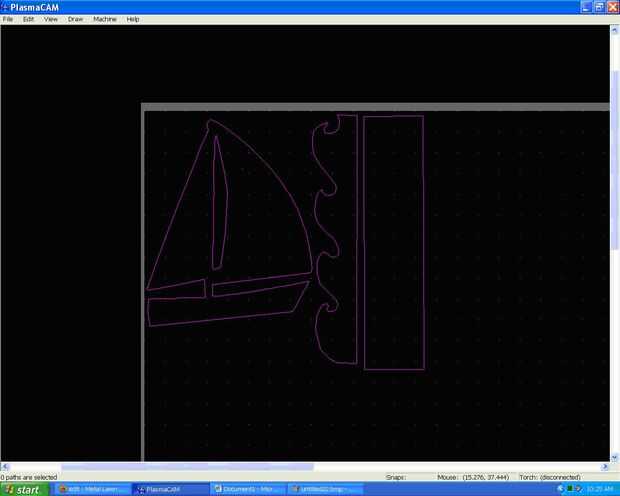Screen dimensions: 620x496
Task: Click the PlasmaCAM title bar icon
Action: pyautogui.click(x=5, y=7)
